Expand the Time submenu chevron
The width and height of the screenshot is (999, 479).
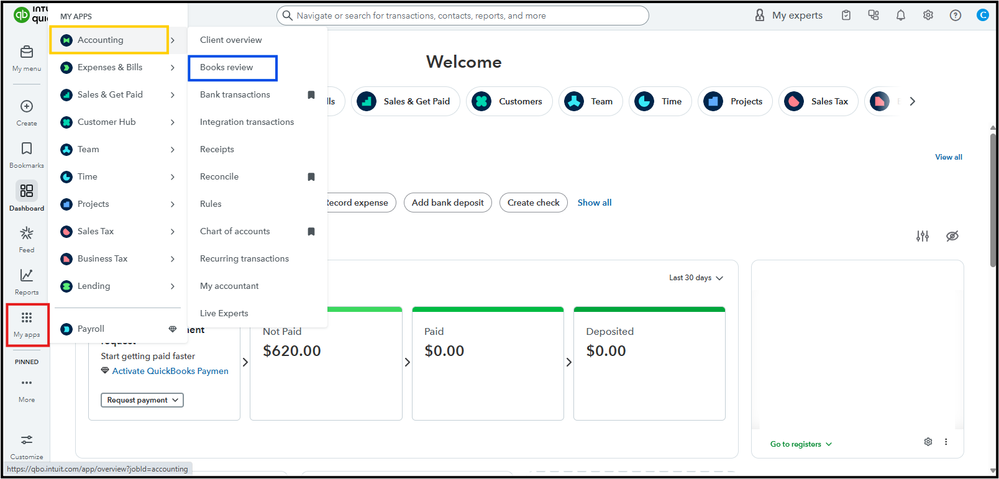(x=173, y=177)
